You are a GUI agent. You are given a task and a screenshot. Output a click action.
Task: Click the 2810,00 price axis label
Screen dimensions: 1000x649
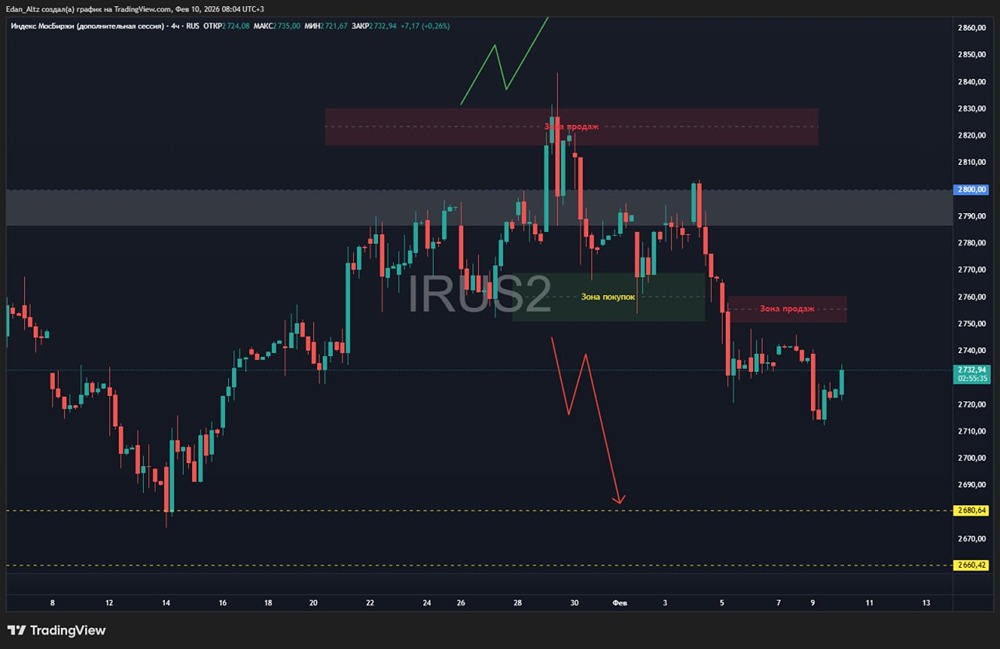coord(971,162)
